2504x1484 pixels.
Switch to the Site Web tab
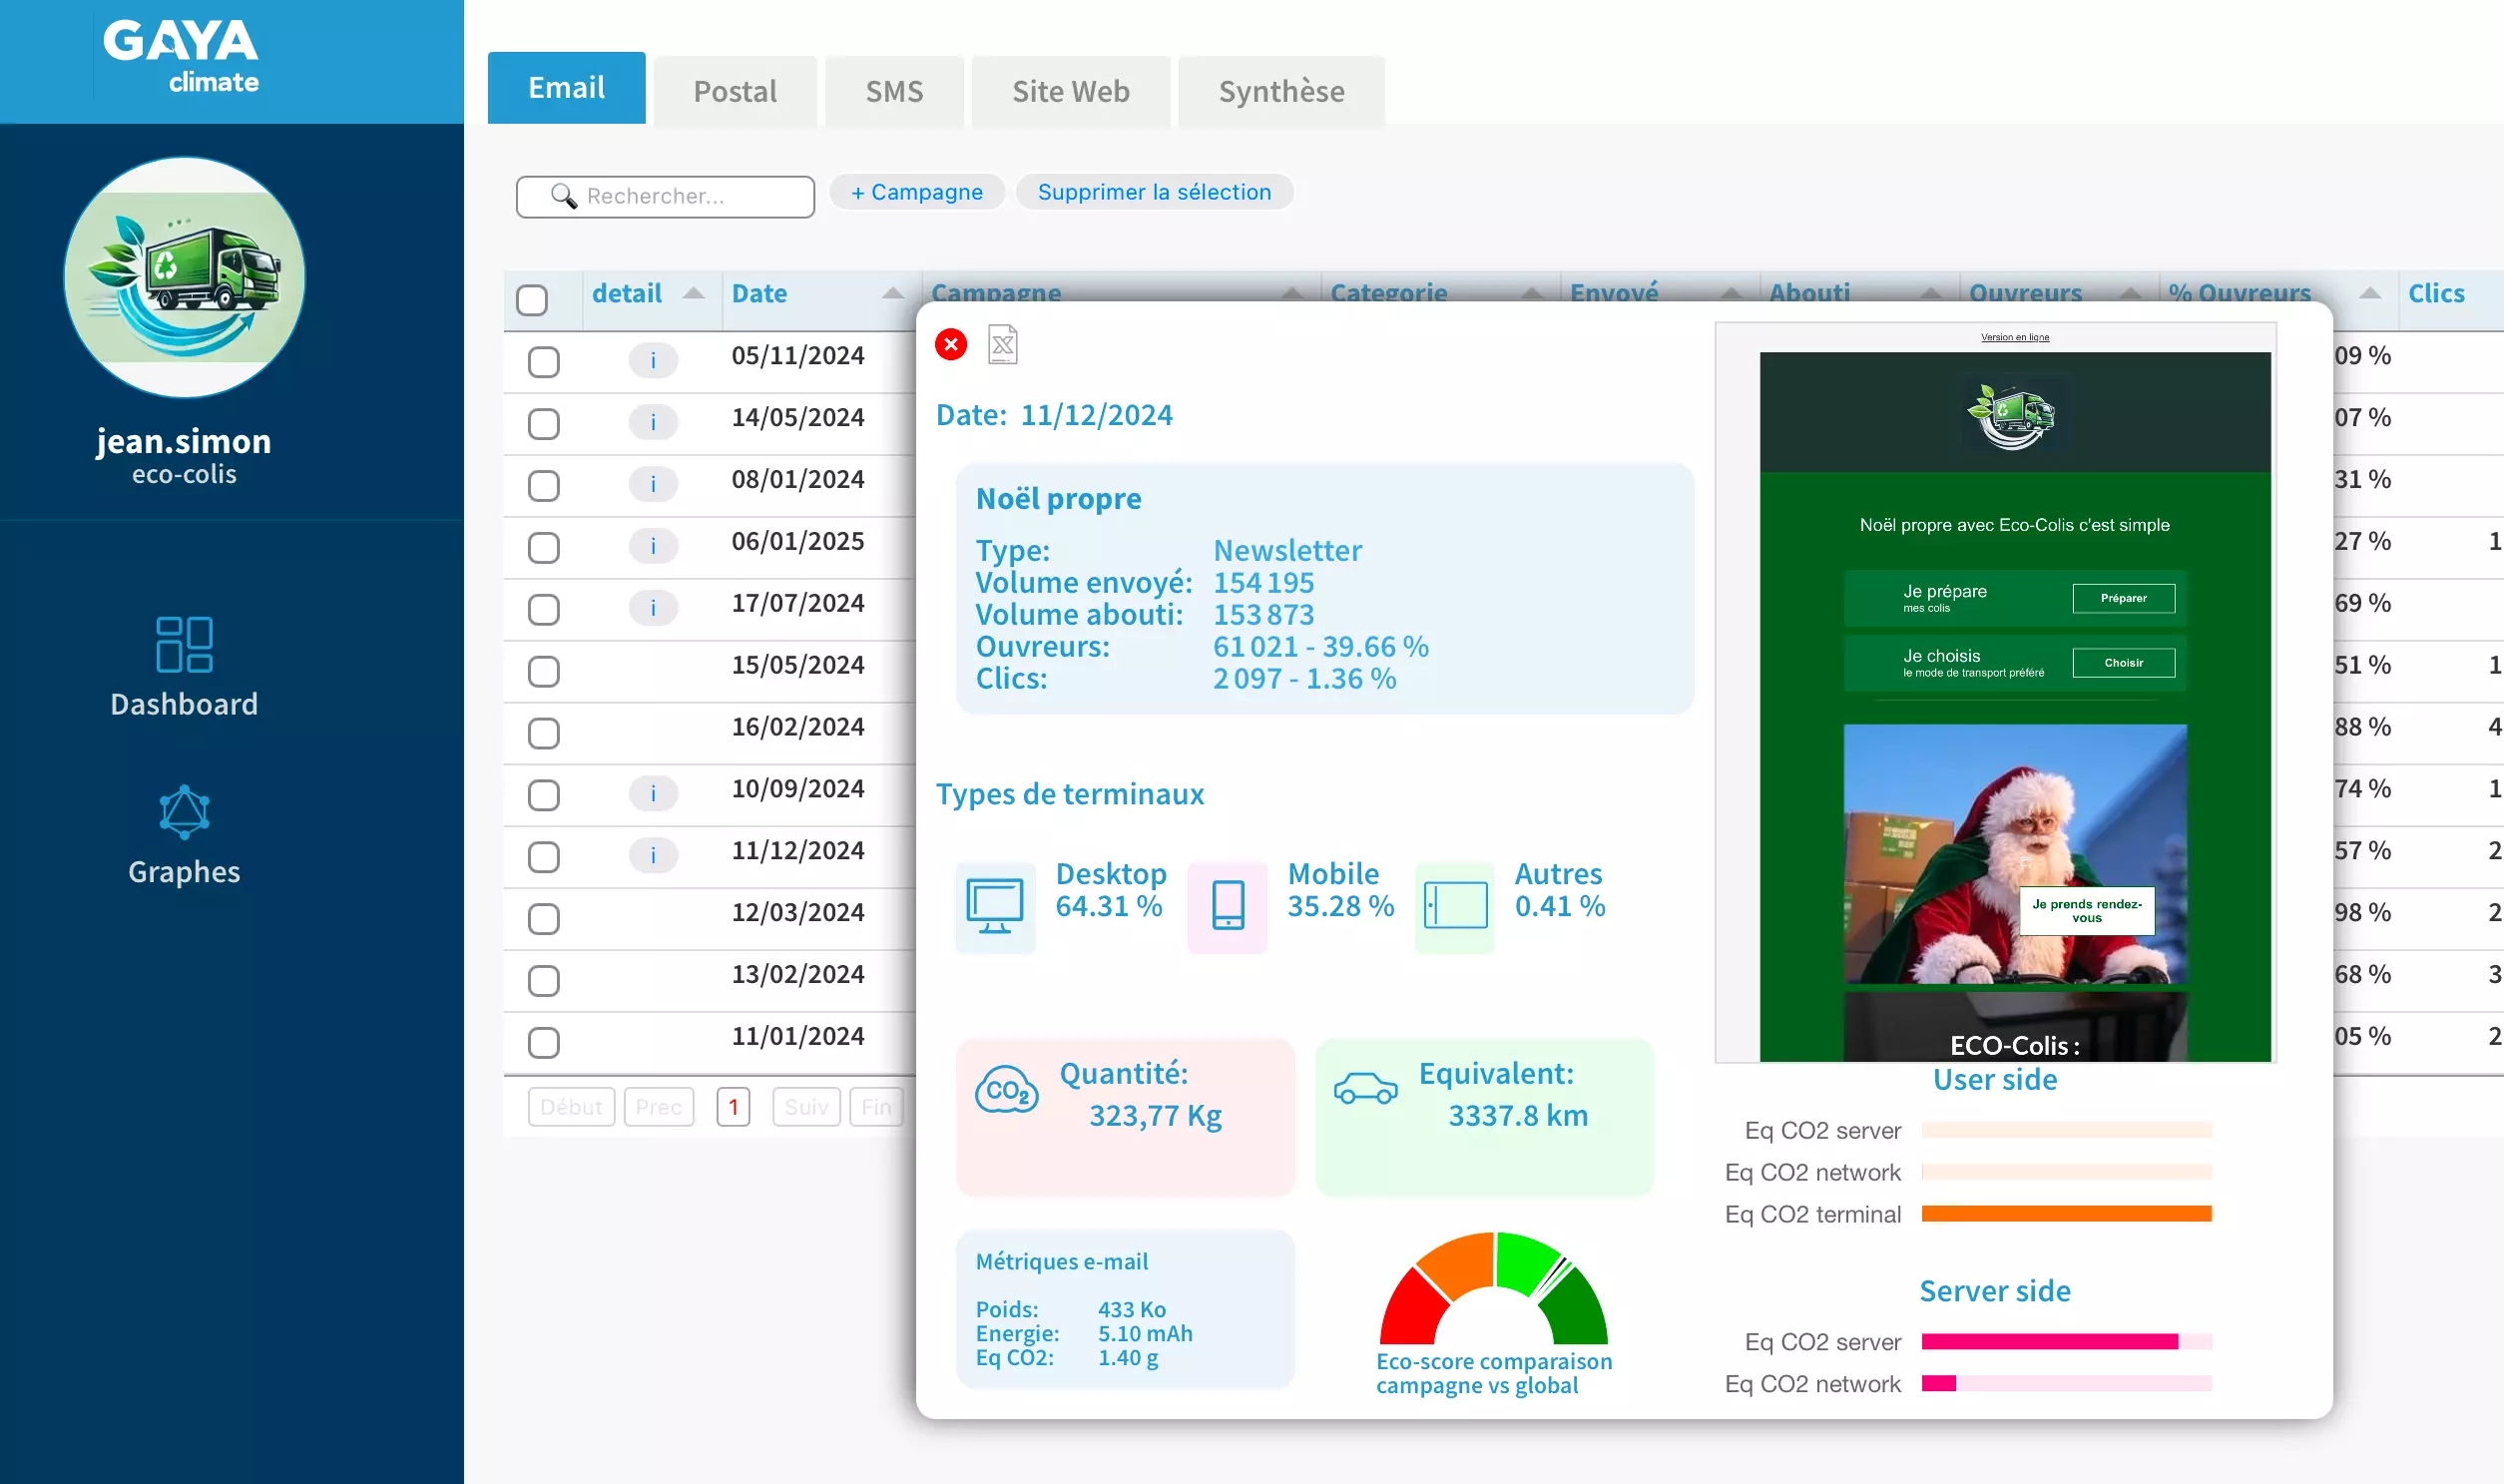tap(1070, 91)
